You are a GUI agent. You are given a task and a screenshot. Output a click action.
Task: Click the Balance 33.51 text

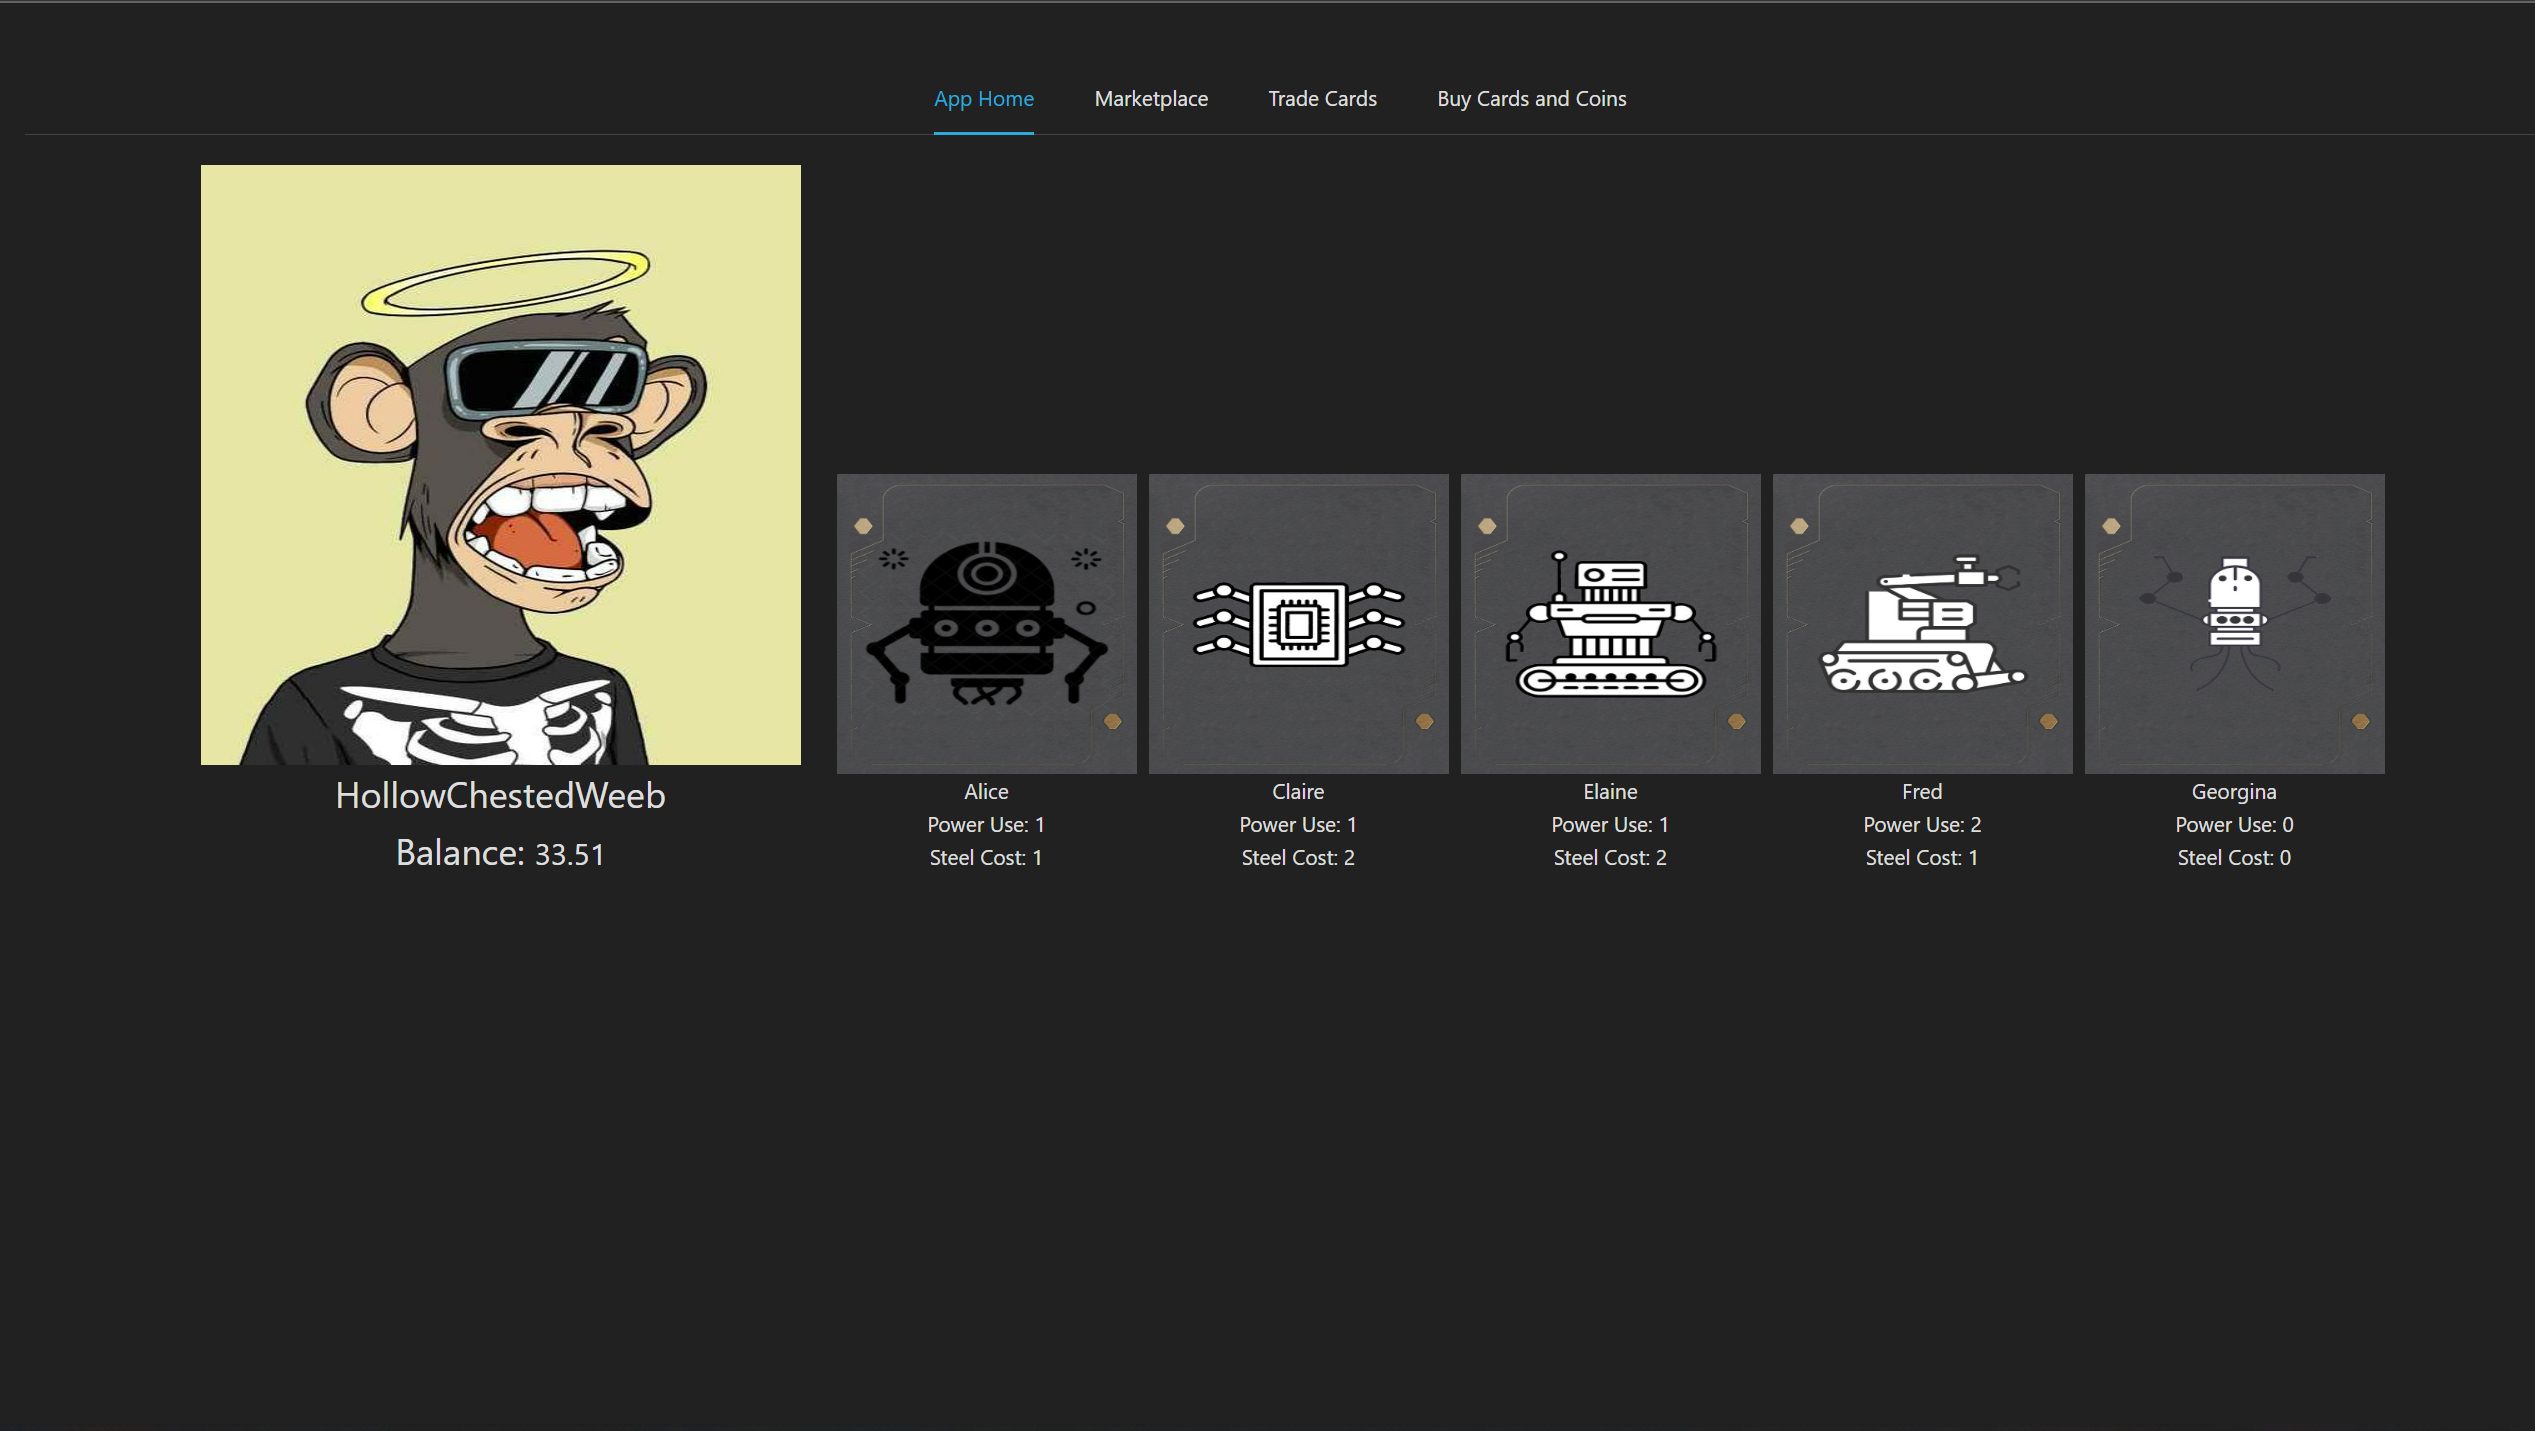pos(500,854)
